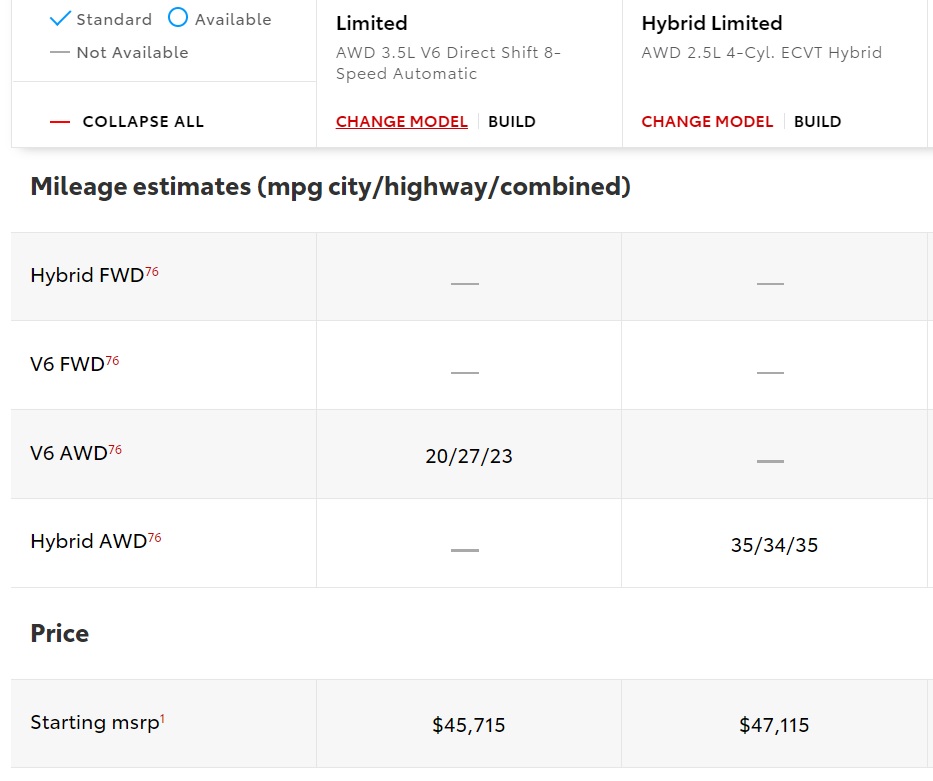
Task: Click the $47,115 starting price
Action: point(774,725)
